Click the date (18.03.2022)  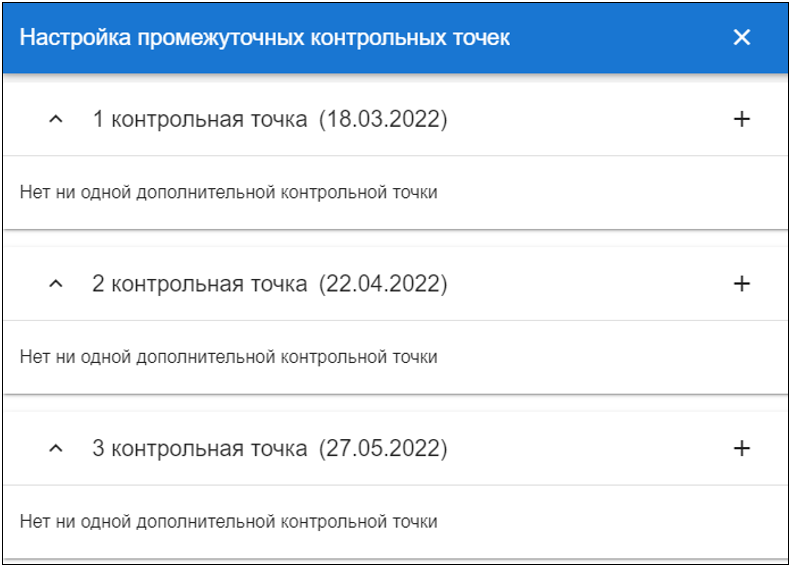point(383,120)
